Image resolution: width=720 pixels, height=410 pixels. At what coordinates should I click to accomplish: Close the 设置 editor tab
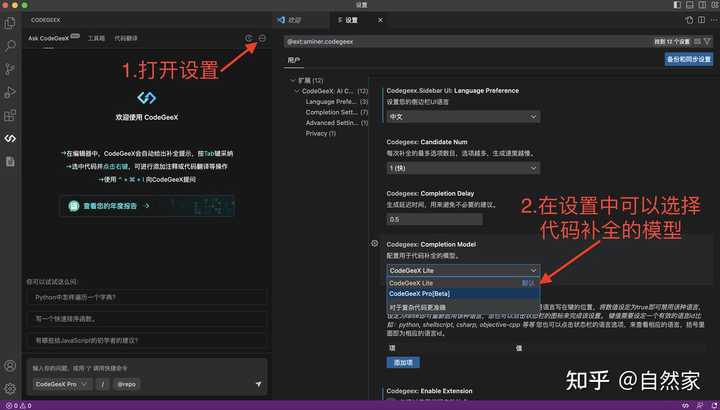[380, 20]
